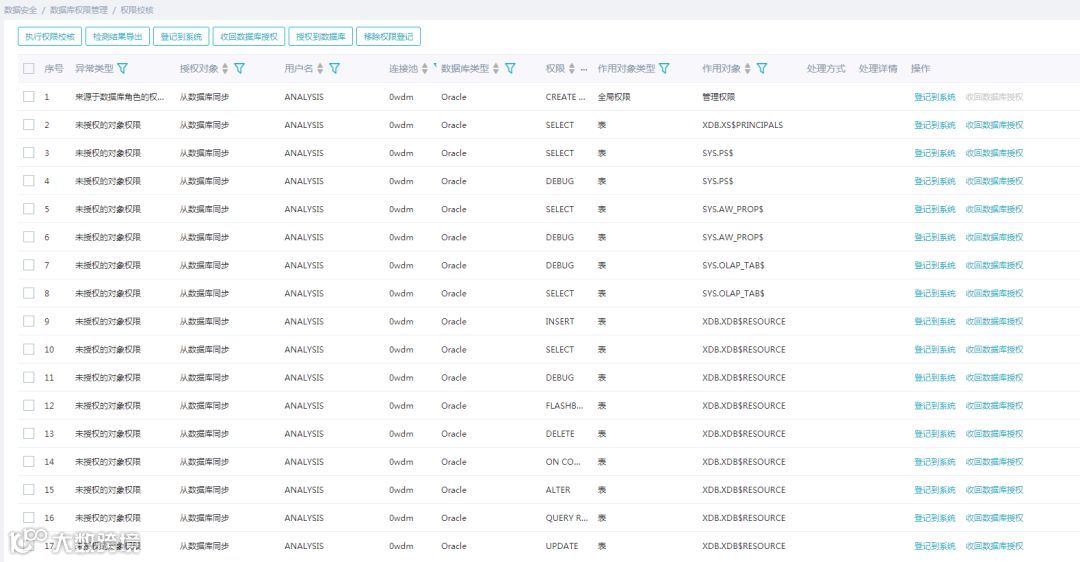Open the filter for 作用对象 column
The image size is (1080, 562).
[762, 68]
